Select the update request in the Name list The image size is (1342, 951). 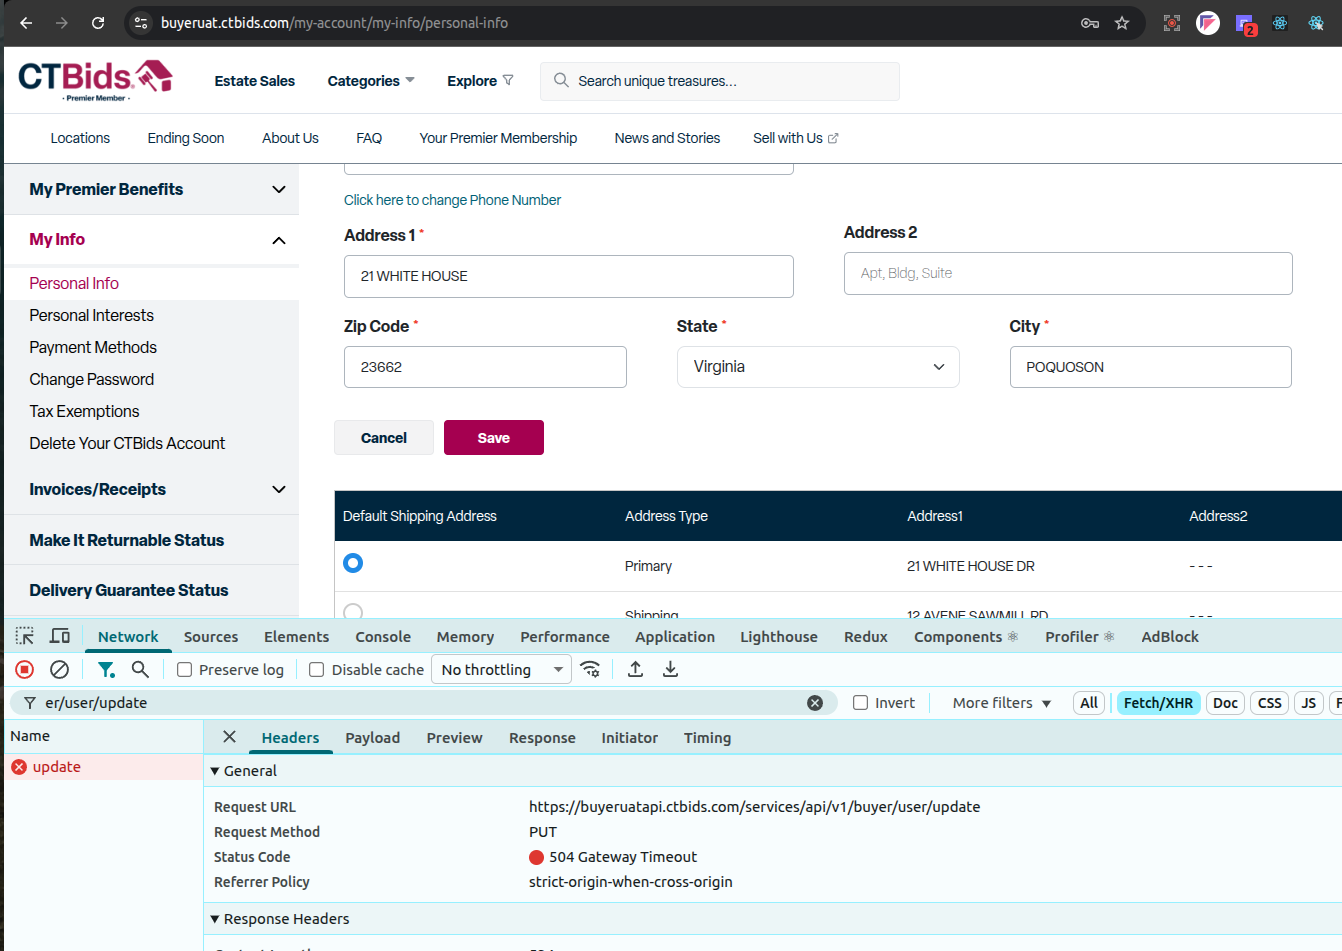click(x=104, y=767)
